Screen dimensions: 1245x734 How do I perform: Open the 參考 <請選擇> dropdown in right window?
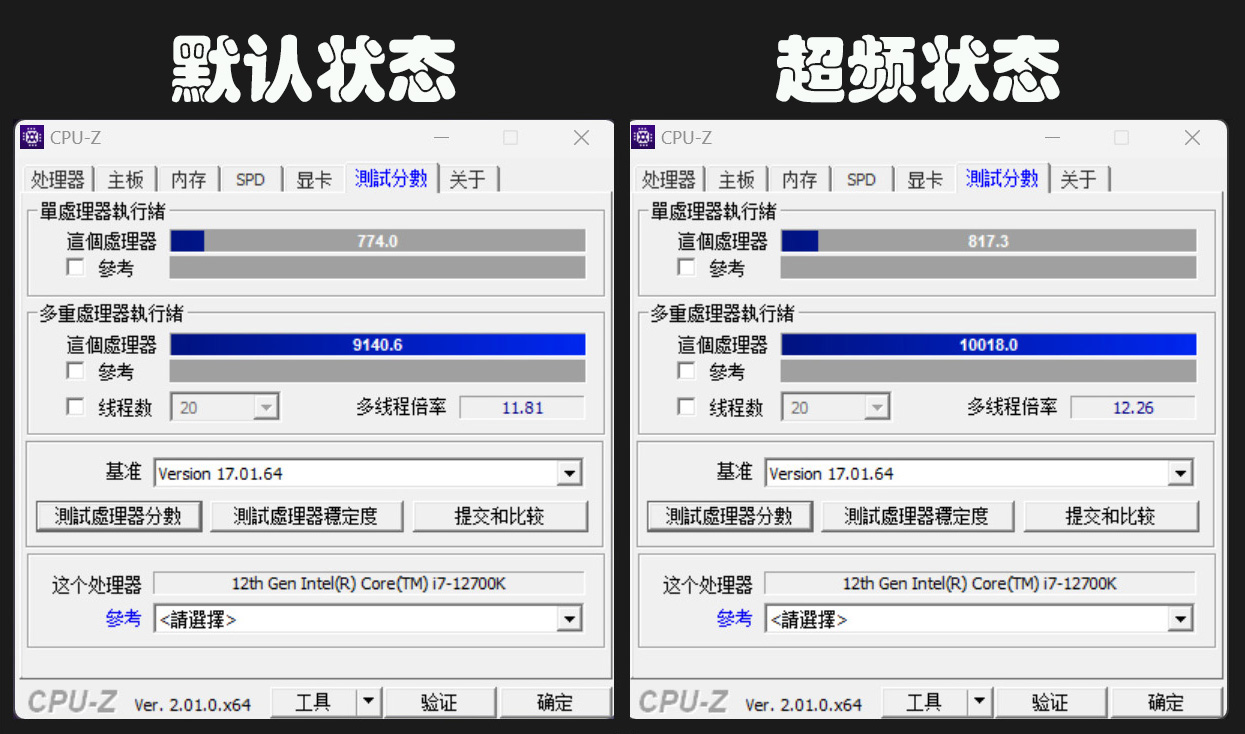tap(1180, 619)
